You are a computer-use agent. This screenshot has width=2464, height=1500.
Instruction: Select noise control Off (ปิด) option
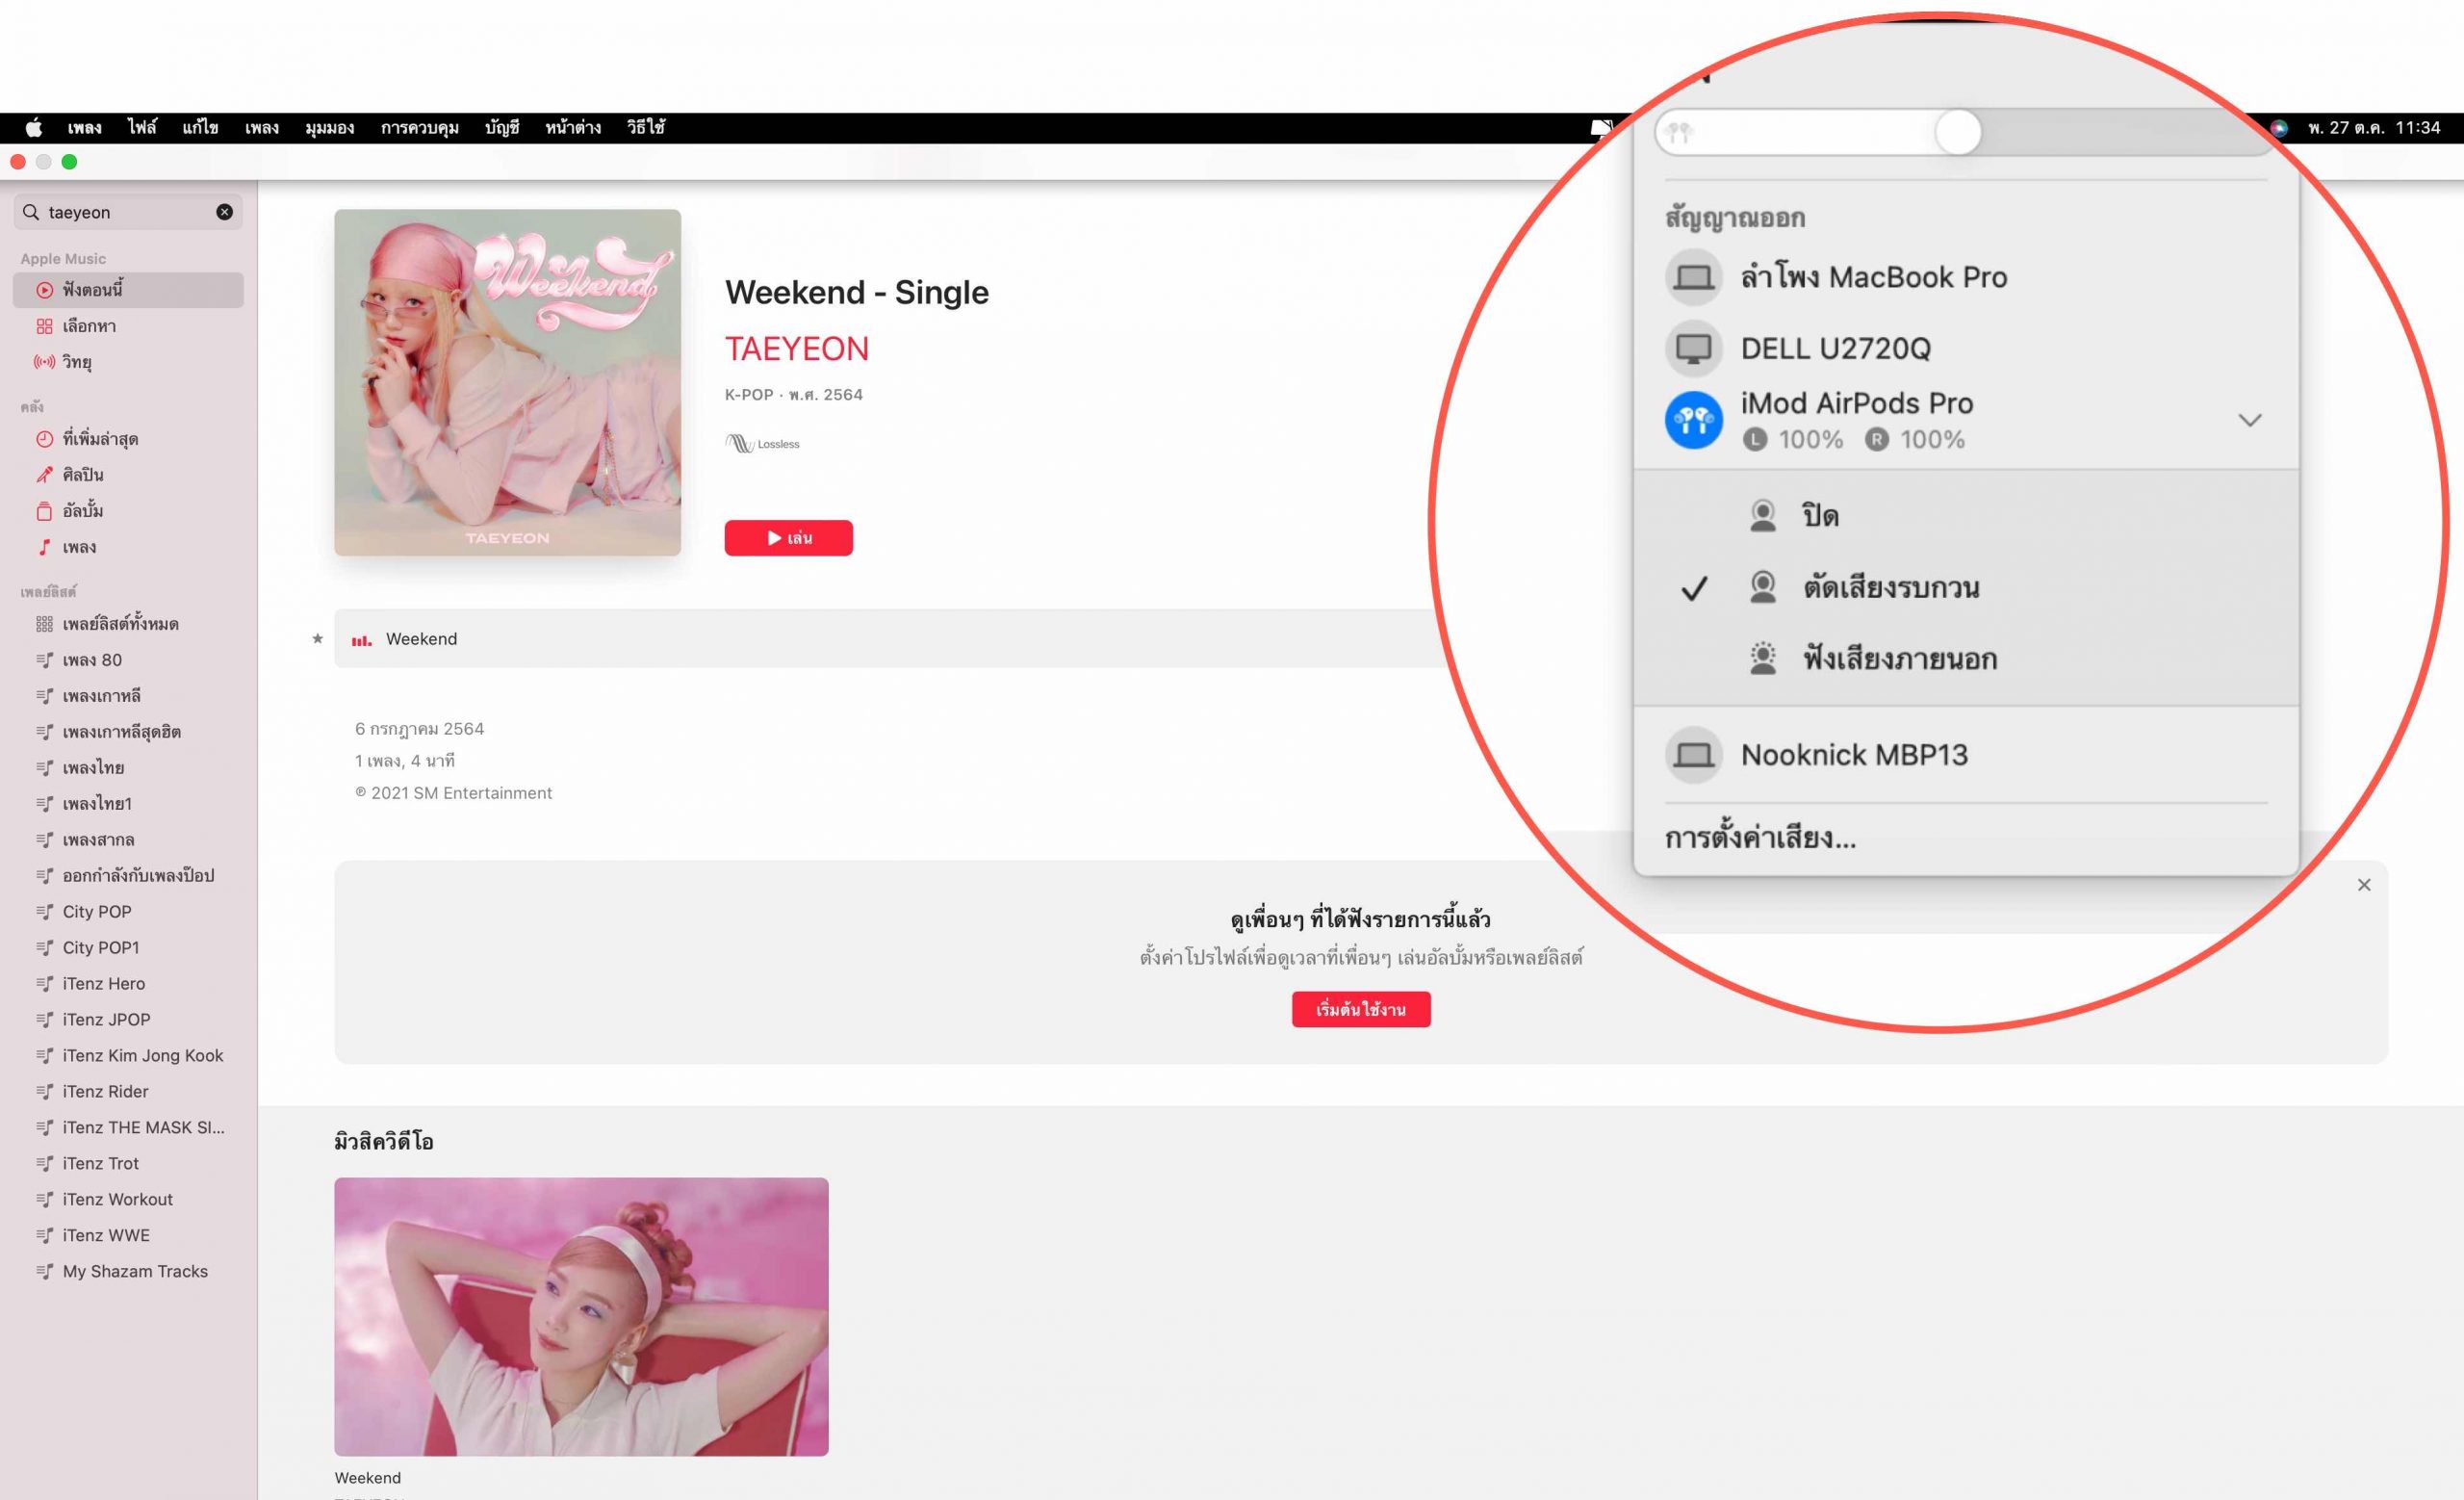(x=1819, y=516)
